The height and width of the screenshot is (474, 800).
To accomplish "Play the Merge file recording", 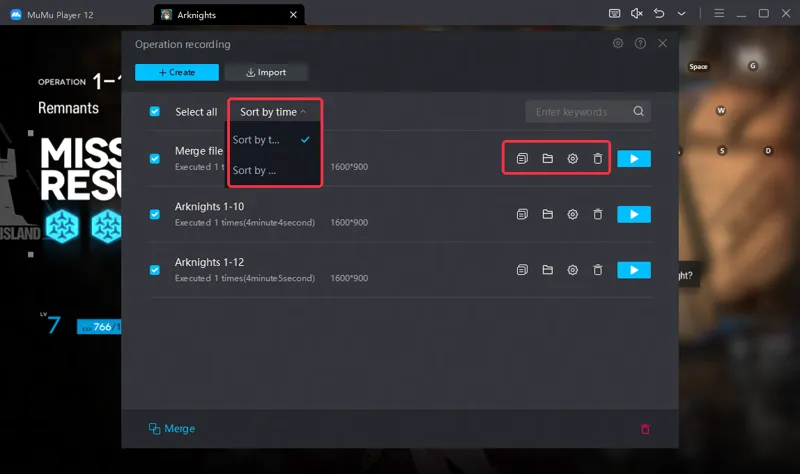I will pos(634,159).
